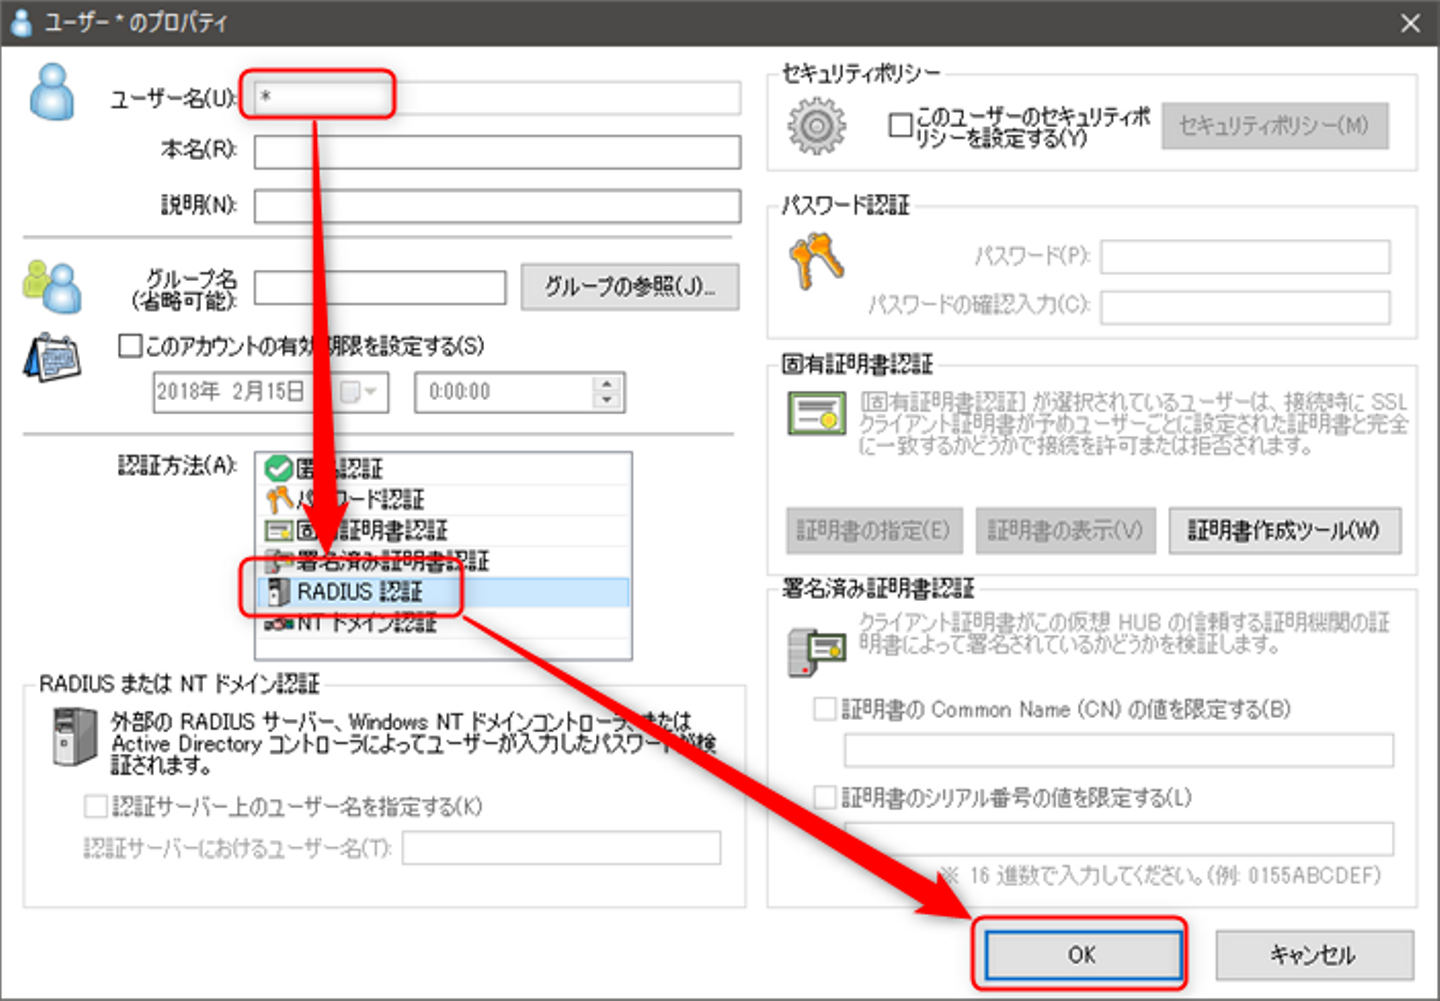The height and width of the screenshot is (1001, 1440).
Task: Click the 証明書の指定(E) button
Action: [874, 530]
